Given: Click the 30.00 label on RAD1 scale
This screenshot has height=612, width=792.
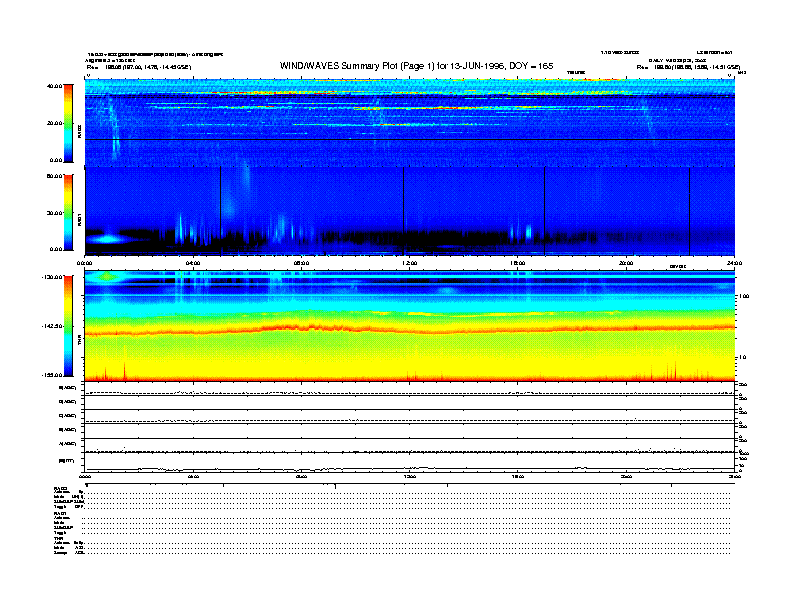Looking at the screenshot, I should pyautogui.click(x=54, y=213).
